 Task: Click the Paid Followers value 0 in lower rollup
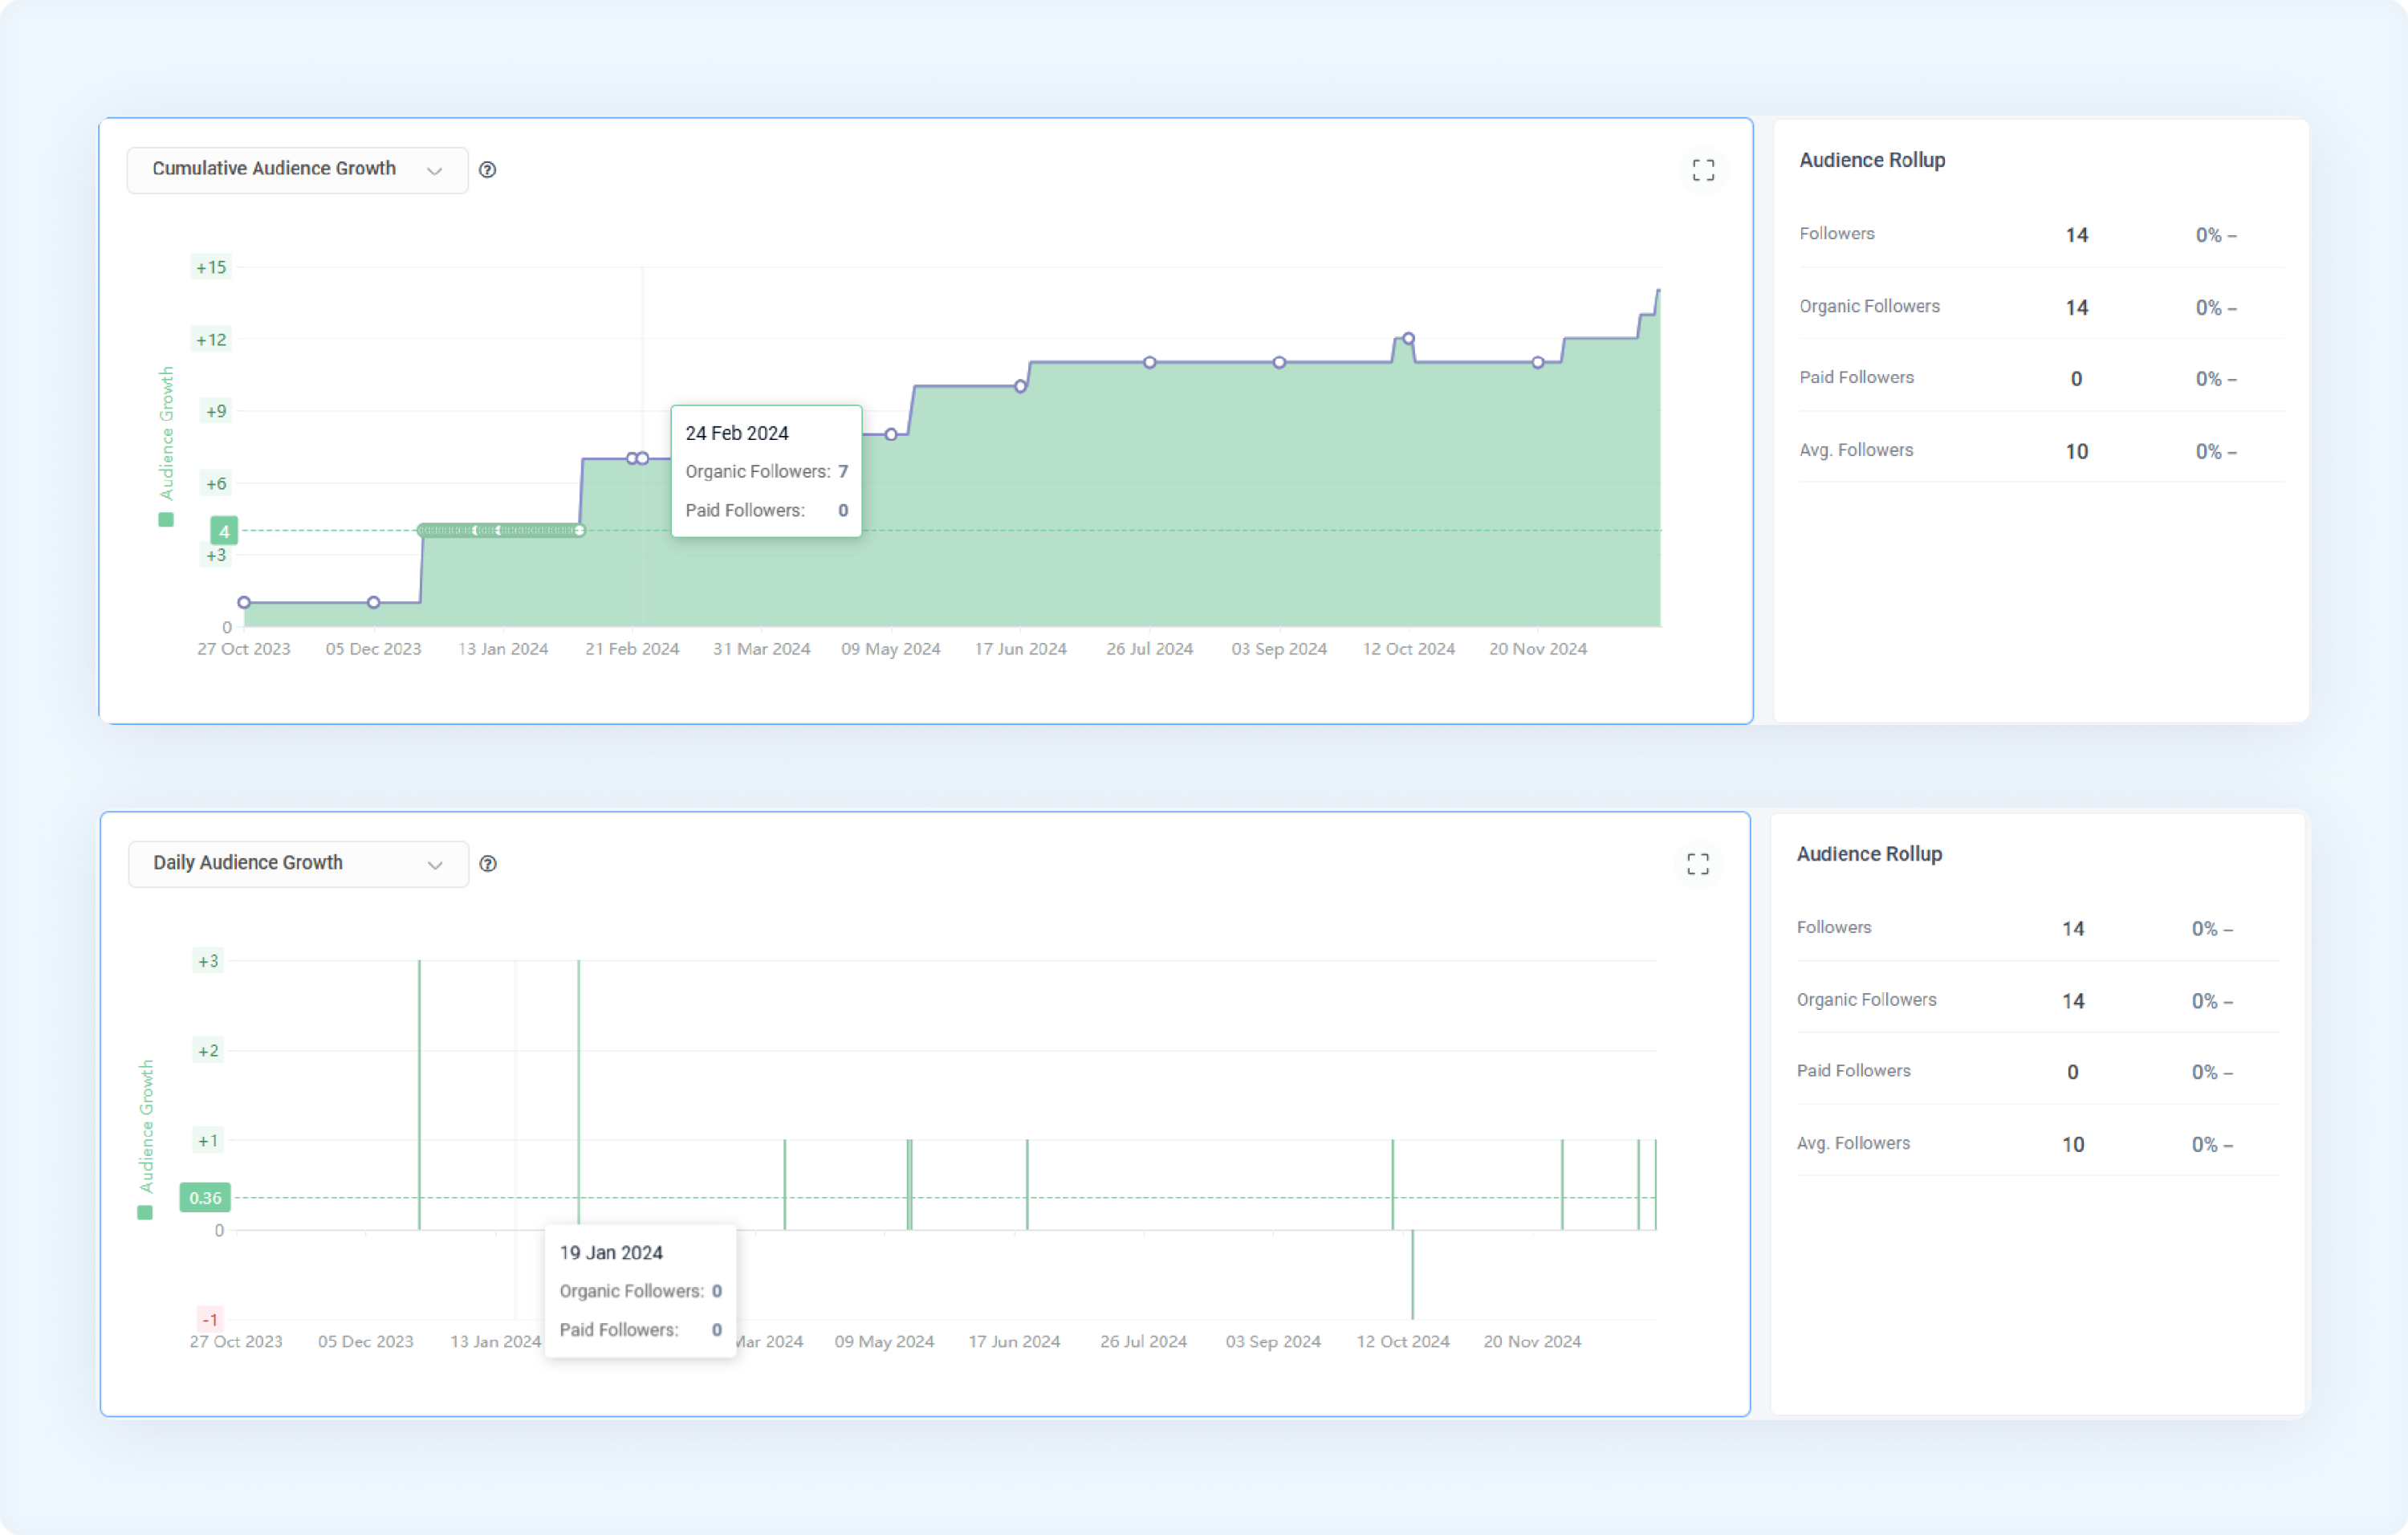click(x=2072, y=1073)
